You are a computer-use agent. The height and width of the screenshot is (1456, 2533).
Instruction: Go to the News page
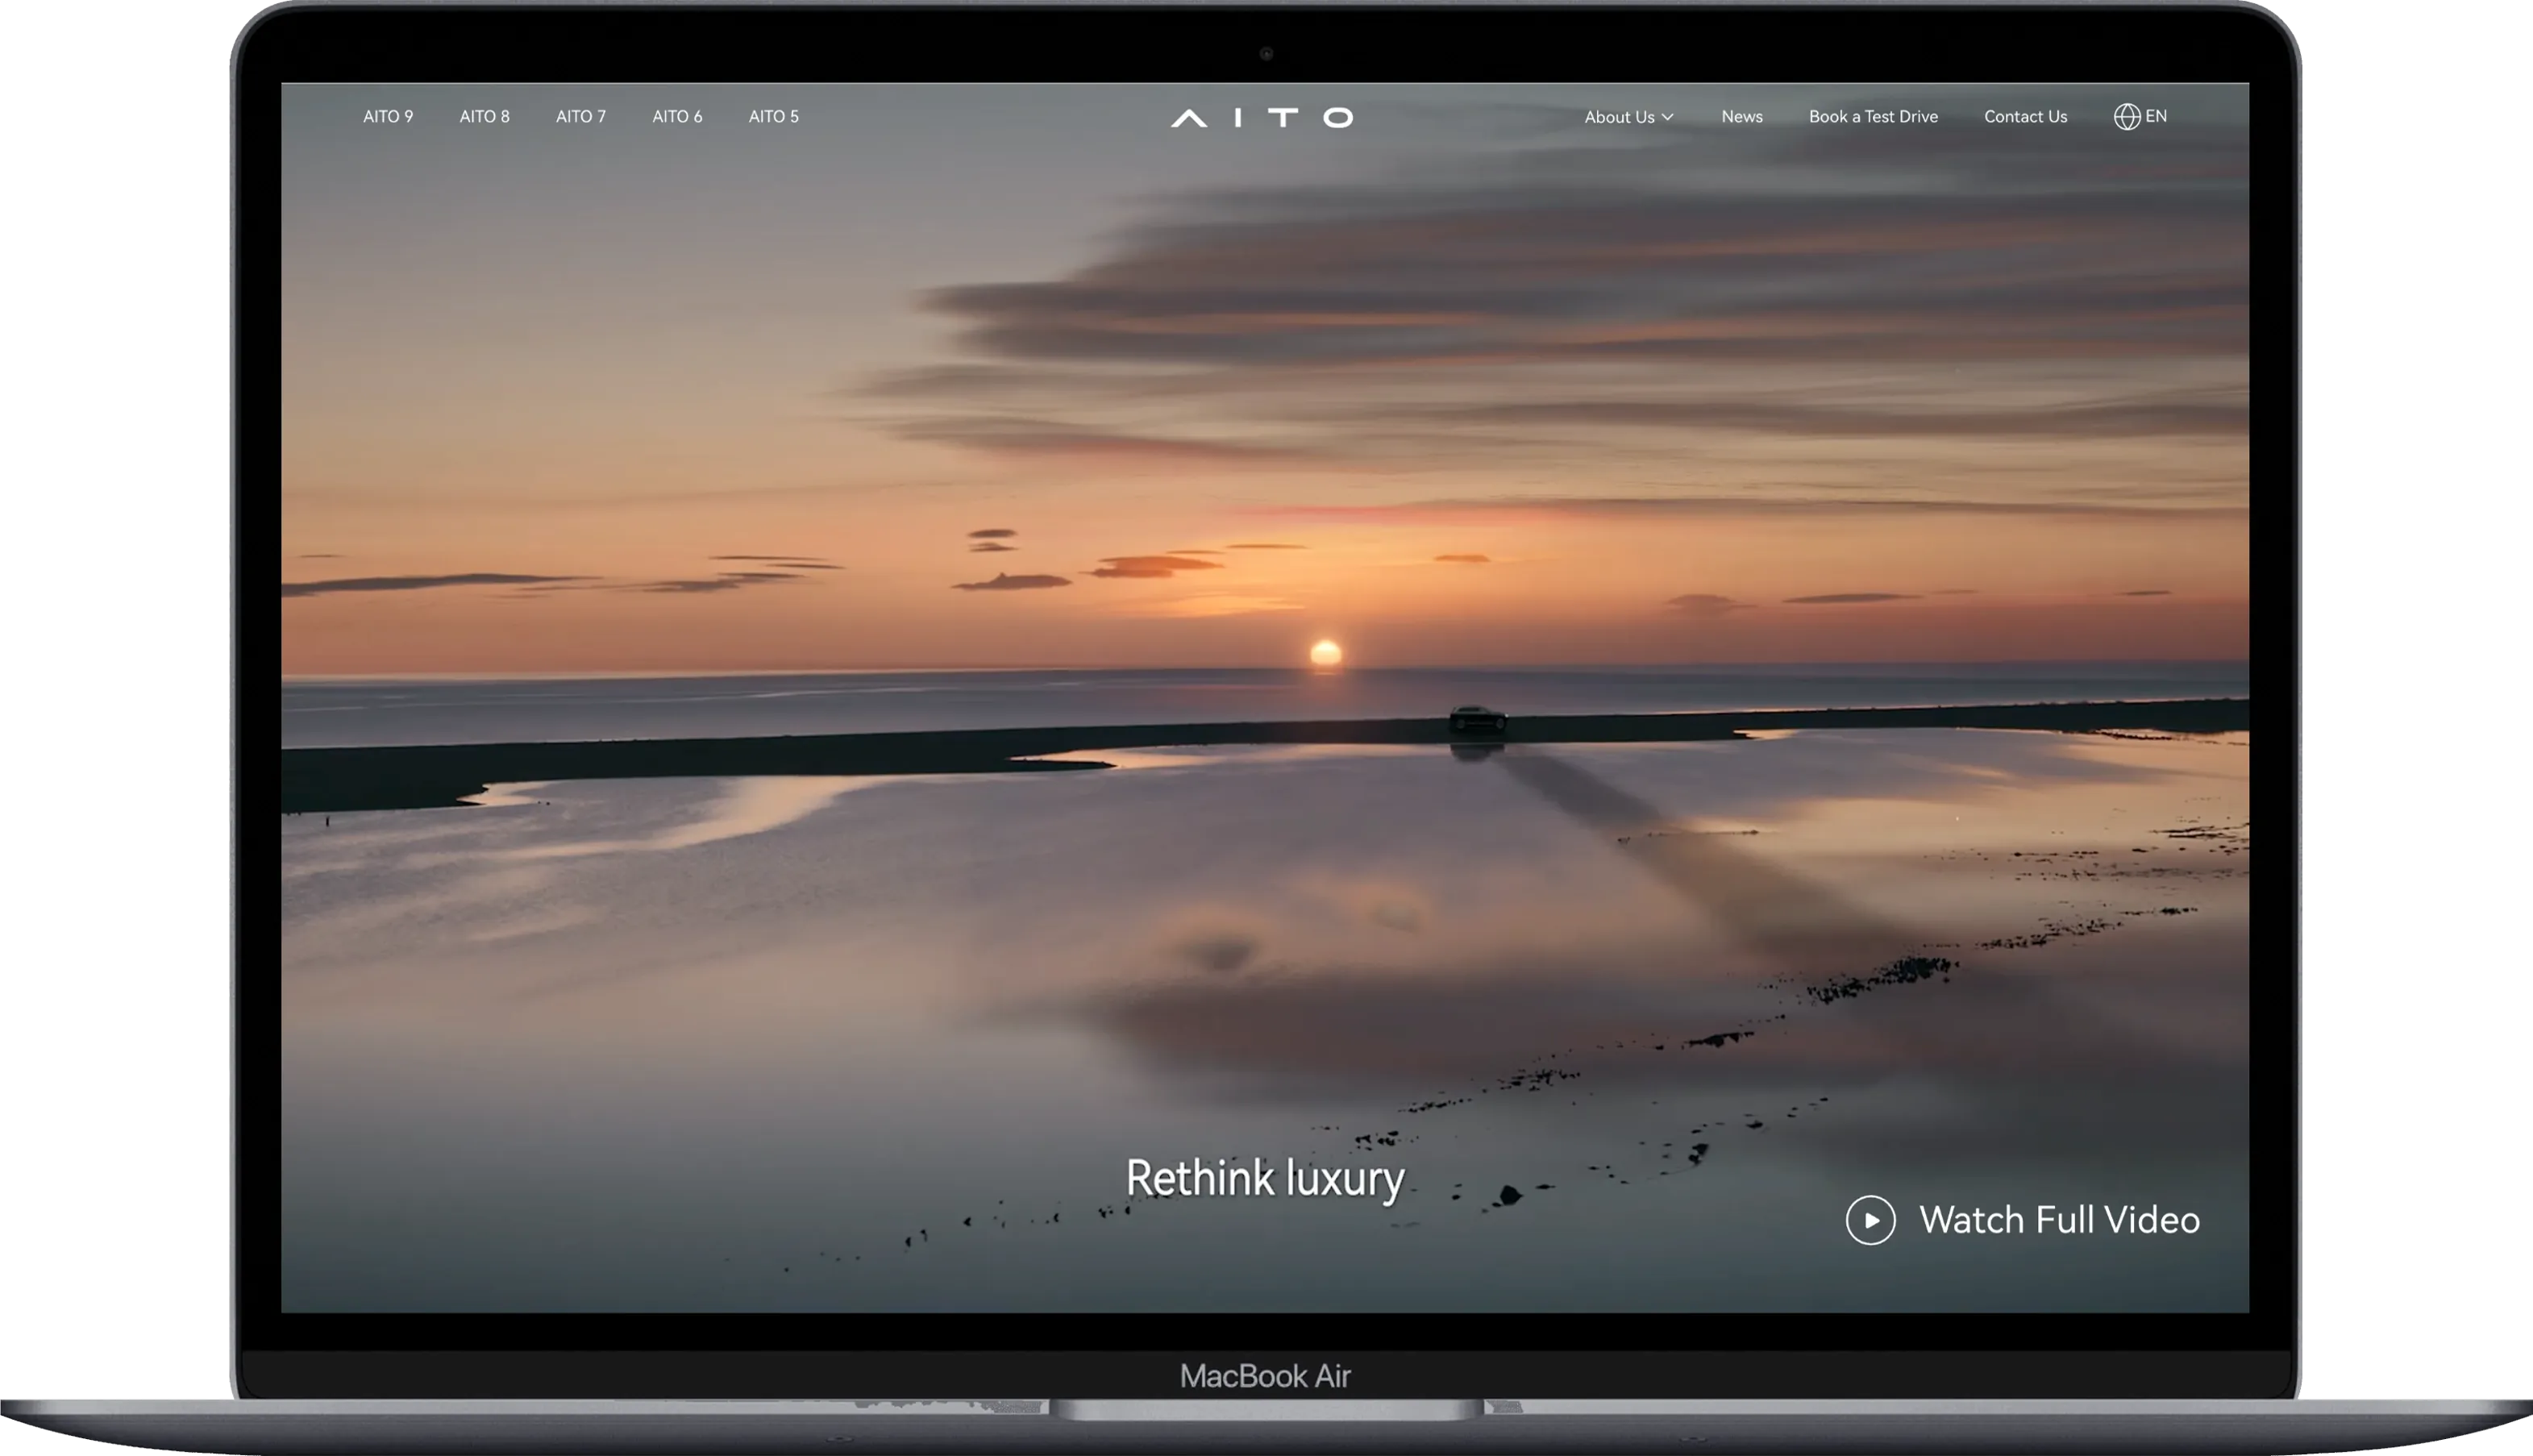tap(1742, 116)
